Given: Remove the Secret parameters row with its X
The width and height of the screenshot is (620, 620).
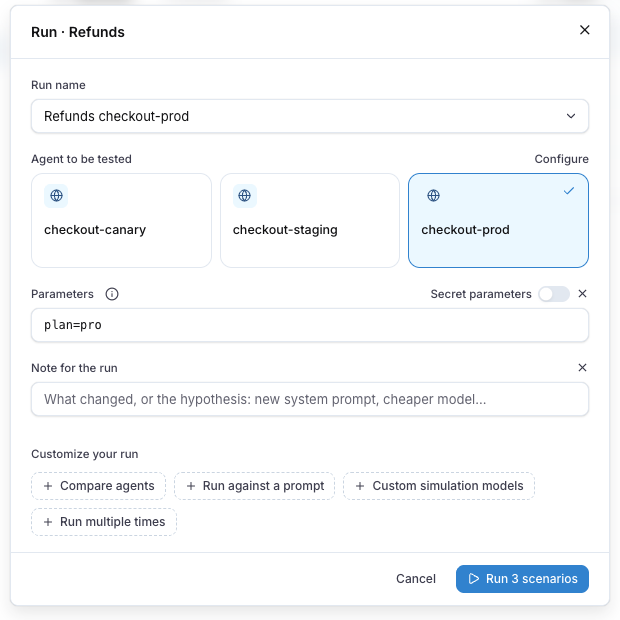Looking at the screenshot, I should click(x=582, y=294).
